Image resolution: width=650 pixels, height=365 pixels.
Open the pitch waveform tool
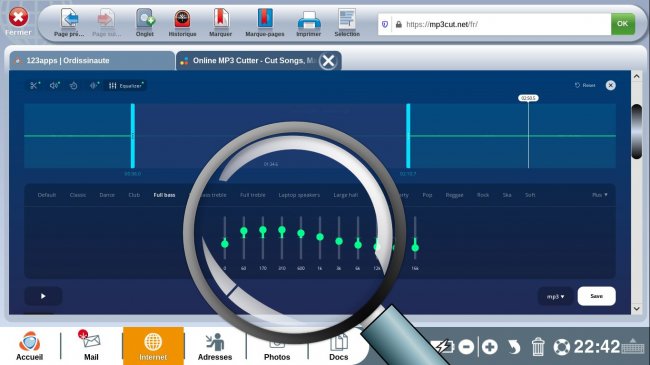(x=94, y=85)
